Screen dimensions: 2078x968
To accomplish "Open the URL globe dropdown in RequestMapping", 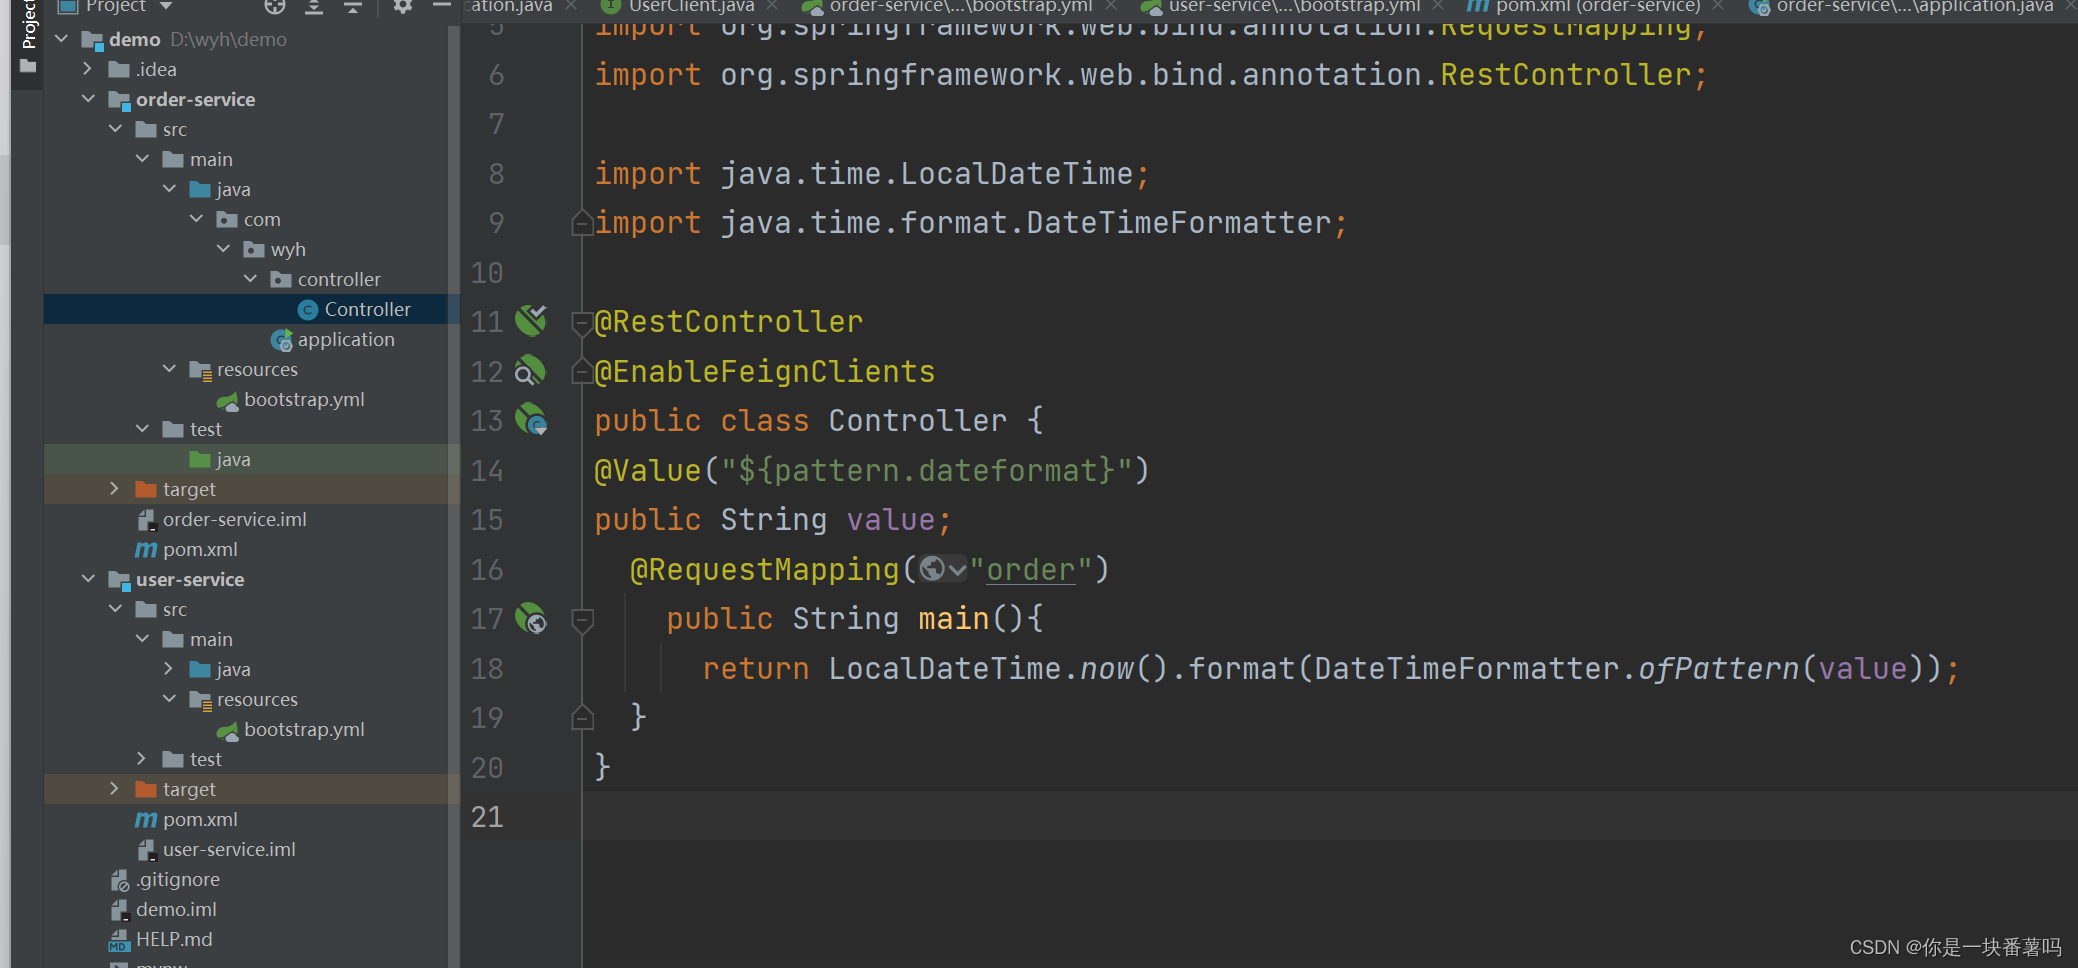I will (x=943, y=569).
